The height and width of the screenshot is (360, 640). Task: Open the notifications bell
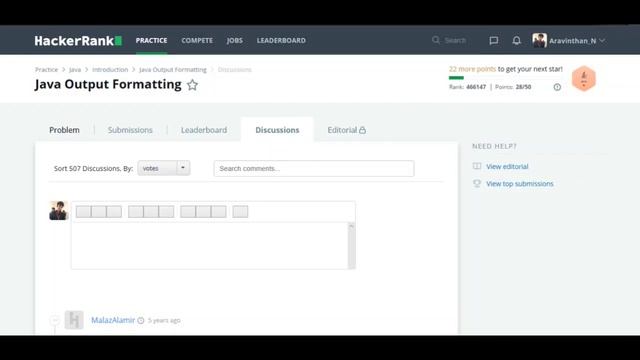(516, 40)
